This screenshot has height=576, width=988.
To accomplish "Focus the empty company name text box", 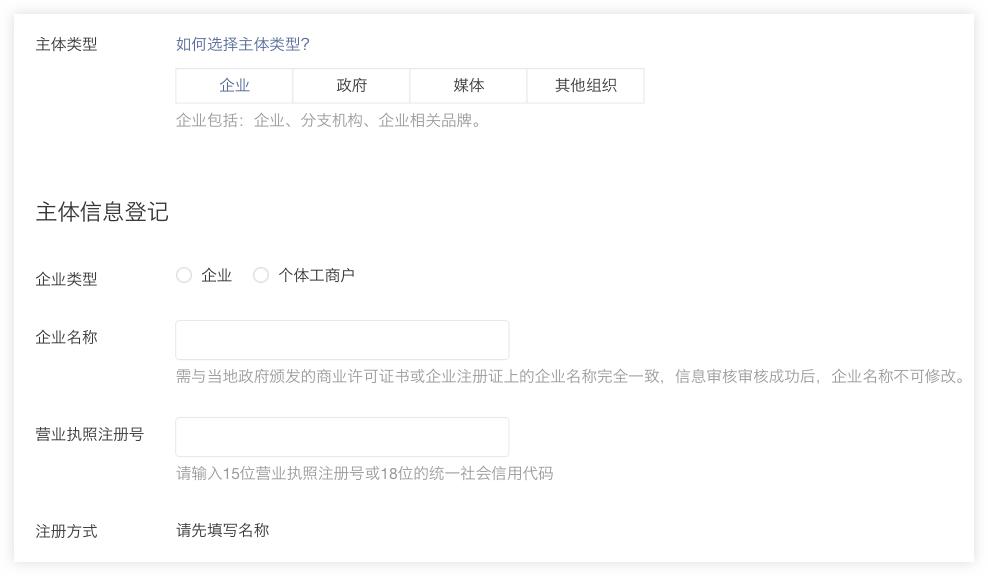I will pyautogui.click(x=342, y=339).
